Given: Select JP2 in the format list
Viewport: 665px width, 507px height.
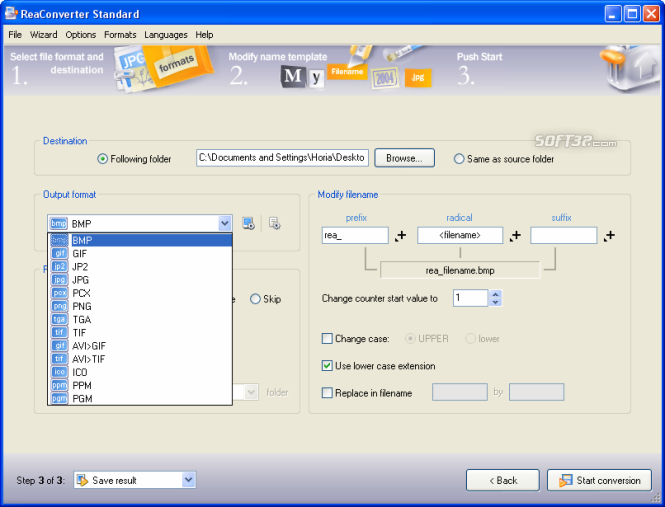Looking at the screenshot, I should coord(140,267).
